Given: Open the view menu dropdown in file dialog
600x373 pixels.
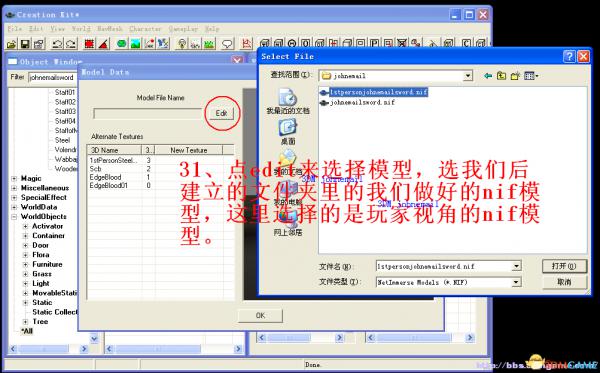Looking at the screenshot, I should coord(531,76).
